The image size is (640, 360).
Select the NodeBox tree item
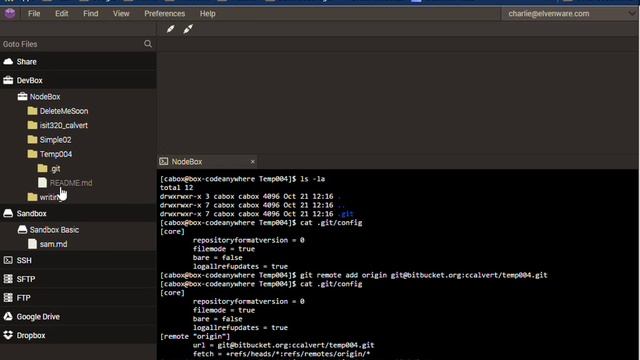coord(45,97)
